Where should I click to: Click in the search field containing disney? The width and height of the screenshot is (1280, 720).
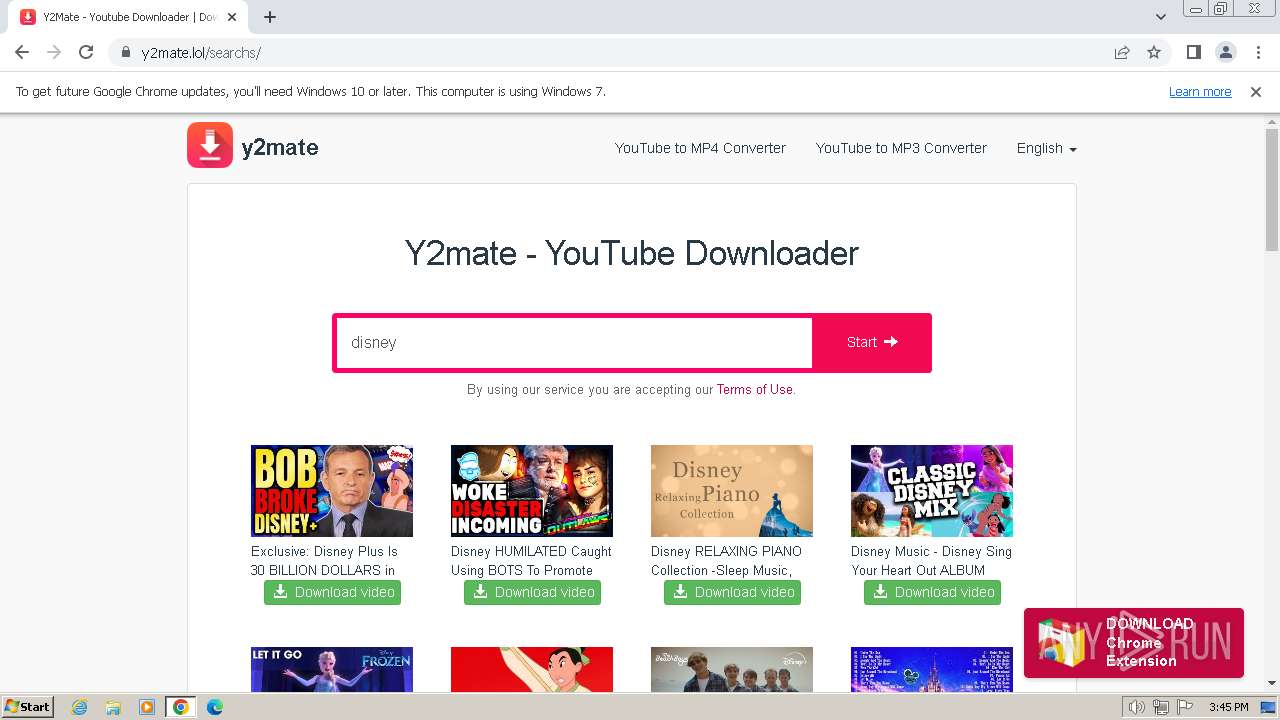coord(574,342)
